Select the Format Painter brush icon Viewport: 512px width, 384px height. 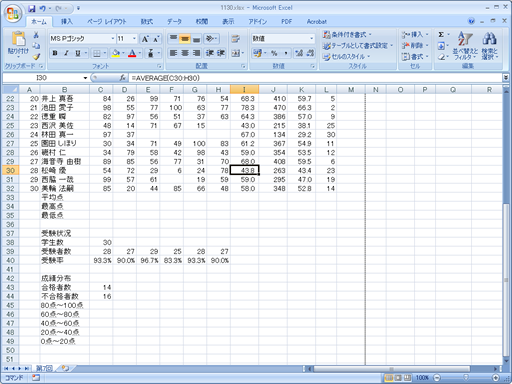click(x=36, y=57)
